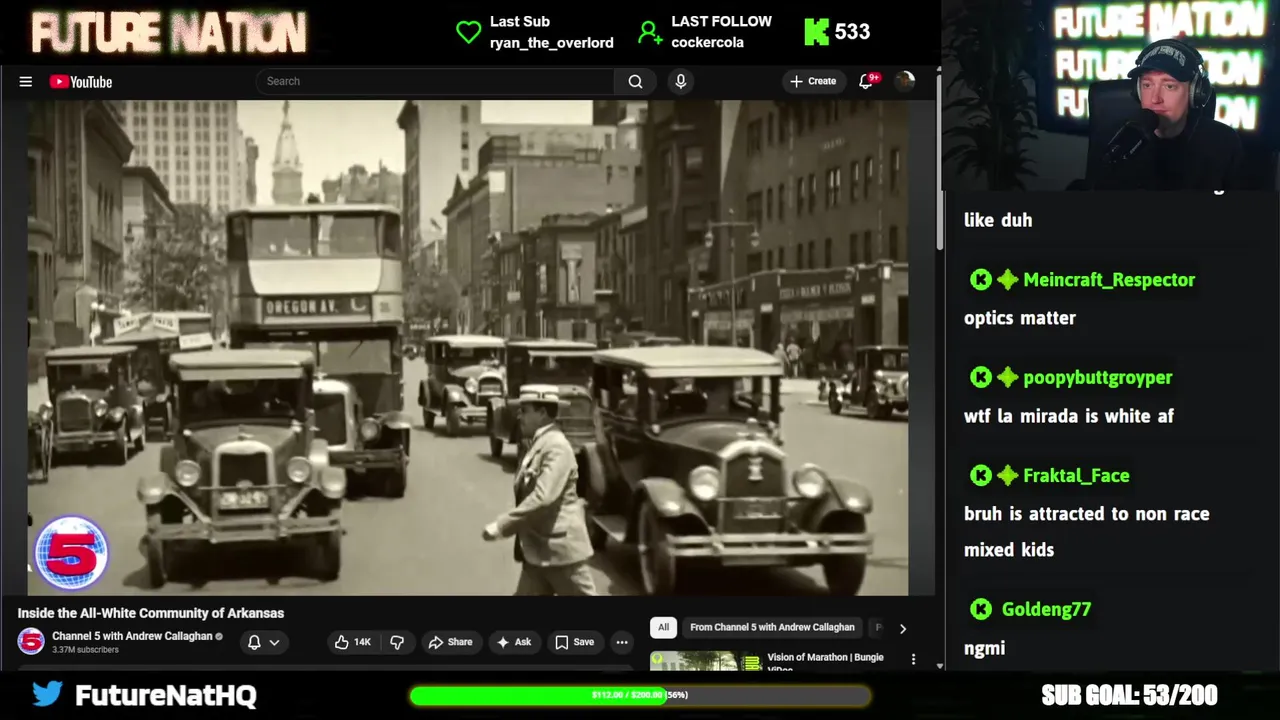
Task: Click the green heart Last Sub icon
Action: click(x=468, y=32)
